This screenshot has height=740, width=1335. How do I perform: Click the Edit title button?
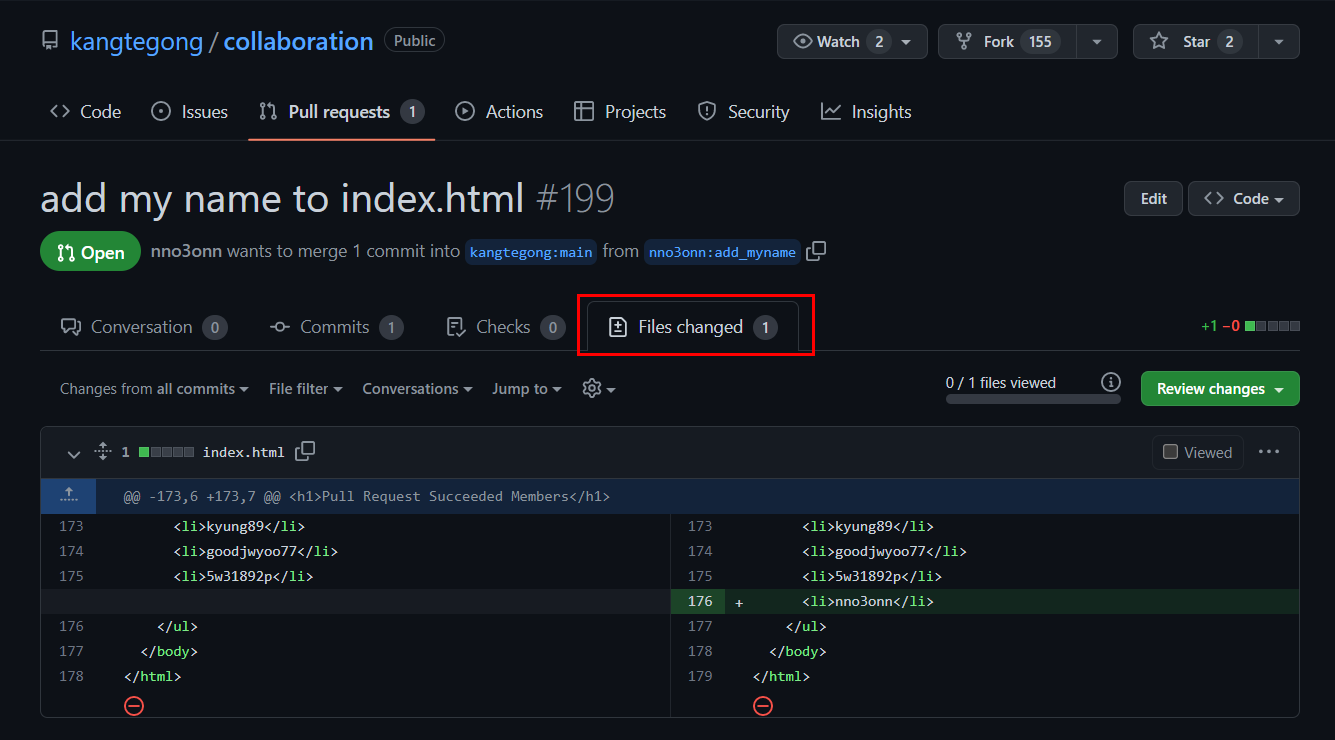pos(1153,198)
